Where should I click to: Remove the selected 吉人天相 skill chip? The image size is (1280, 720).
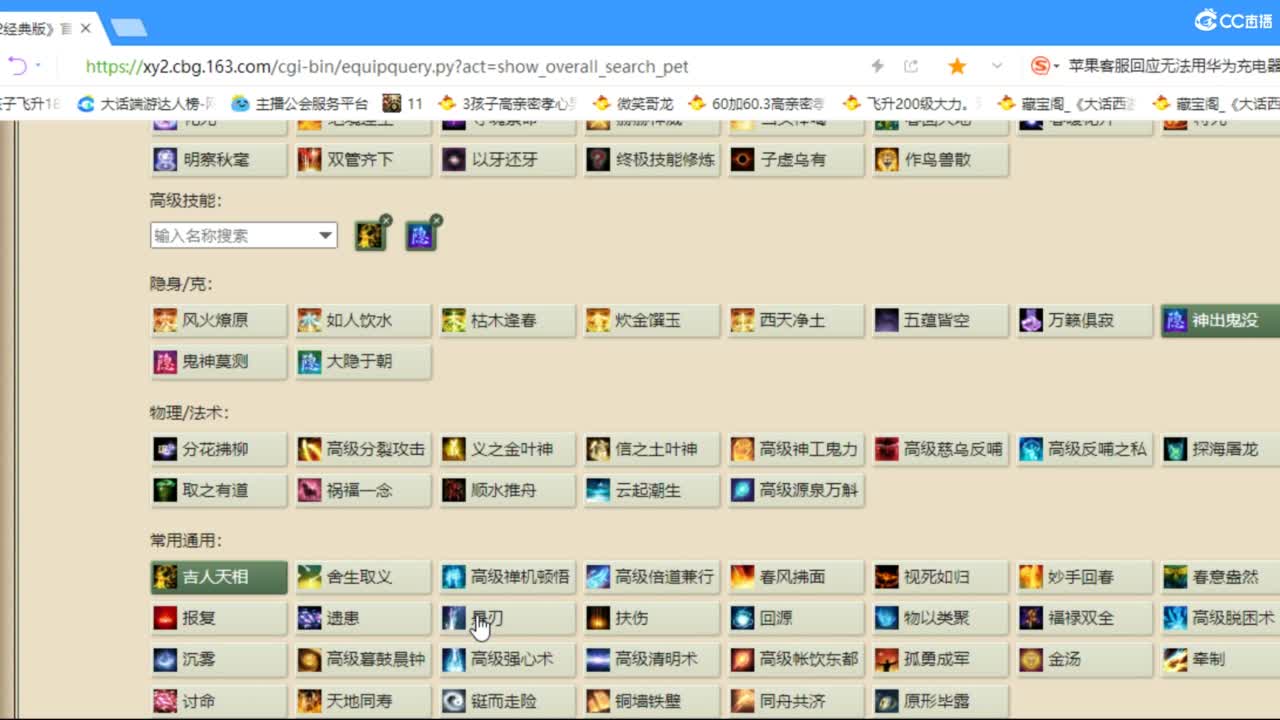(385, 220)
